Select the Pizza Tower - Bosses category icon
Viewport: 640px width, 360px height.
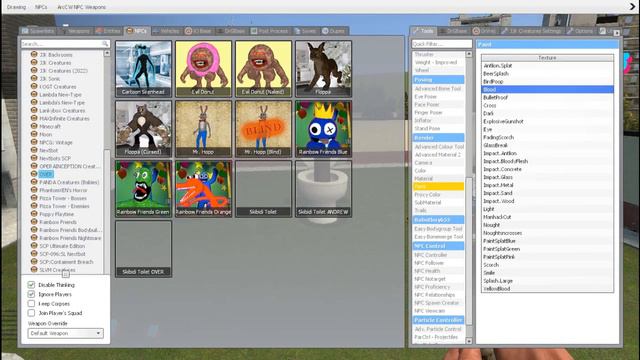point(34,198)
